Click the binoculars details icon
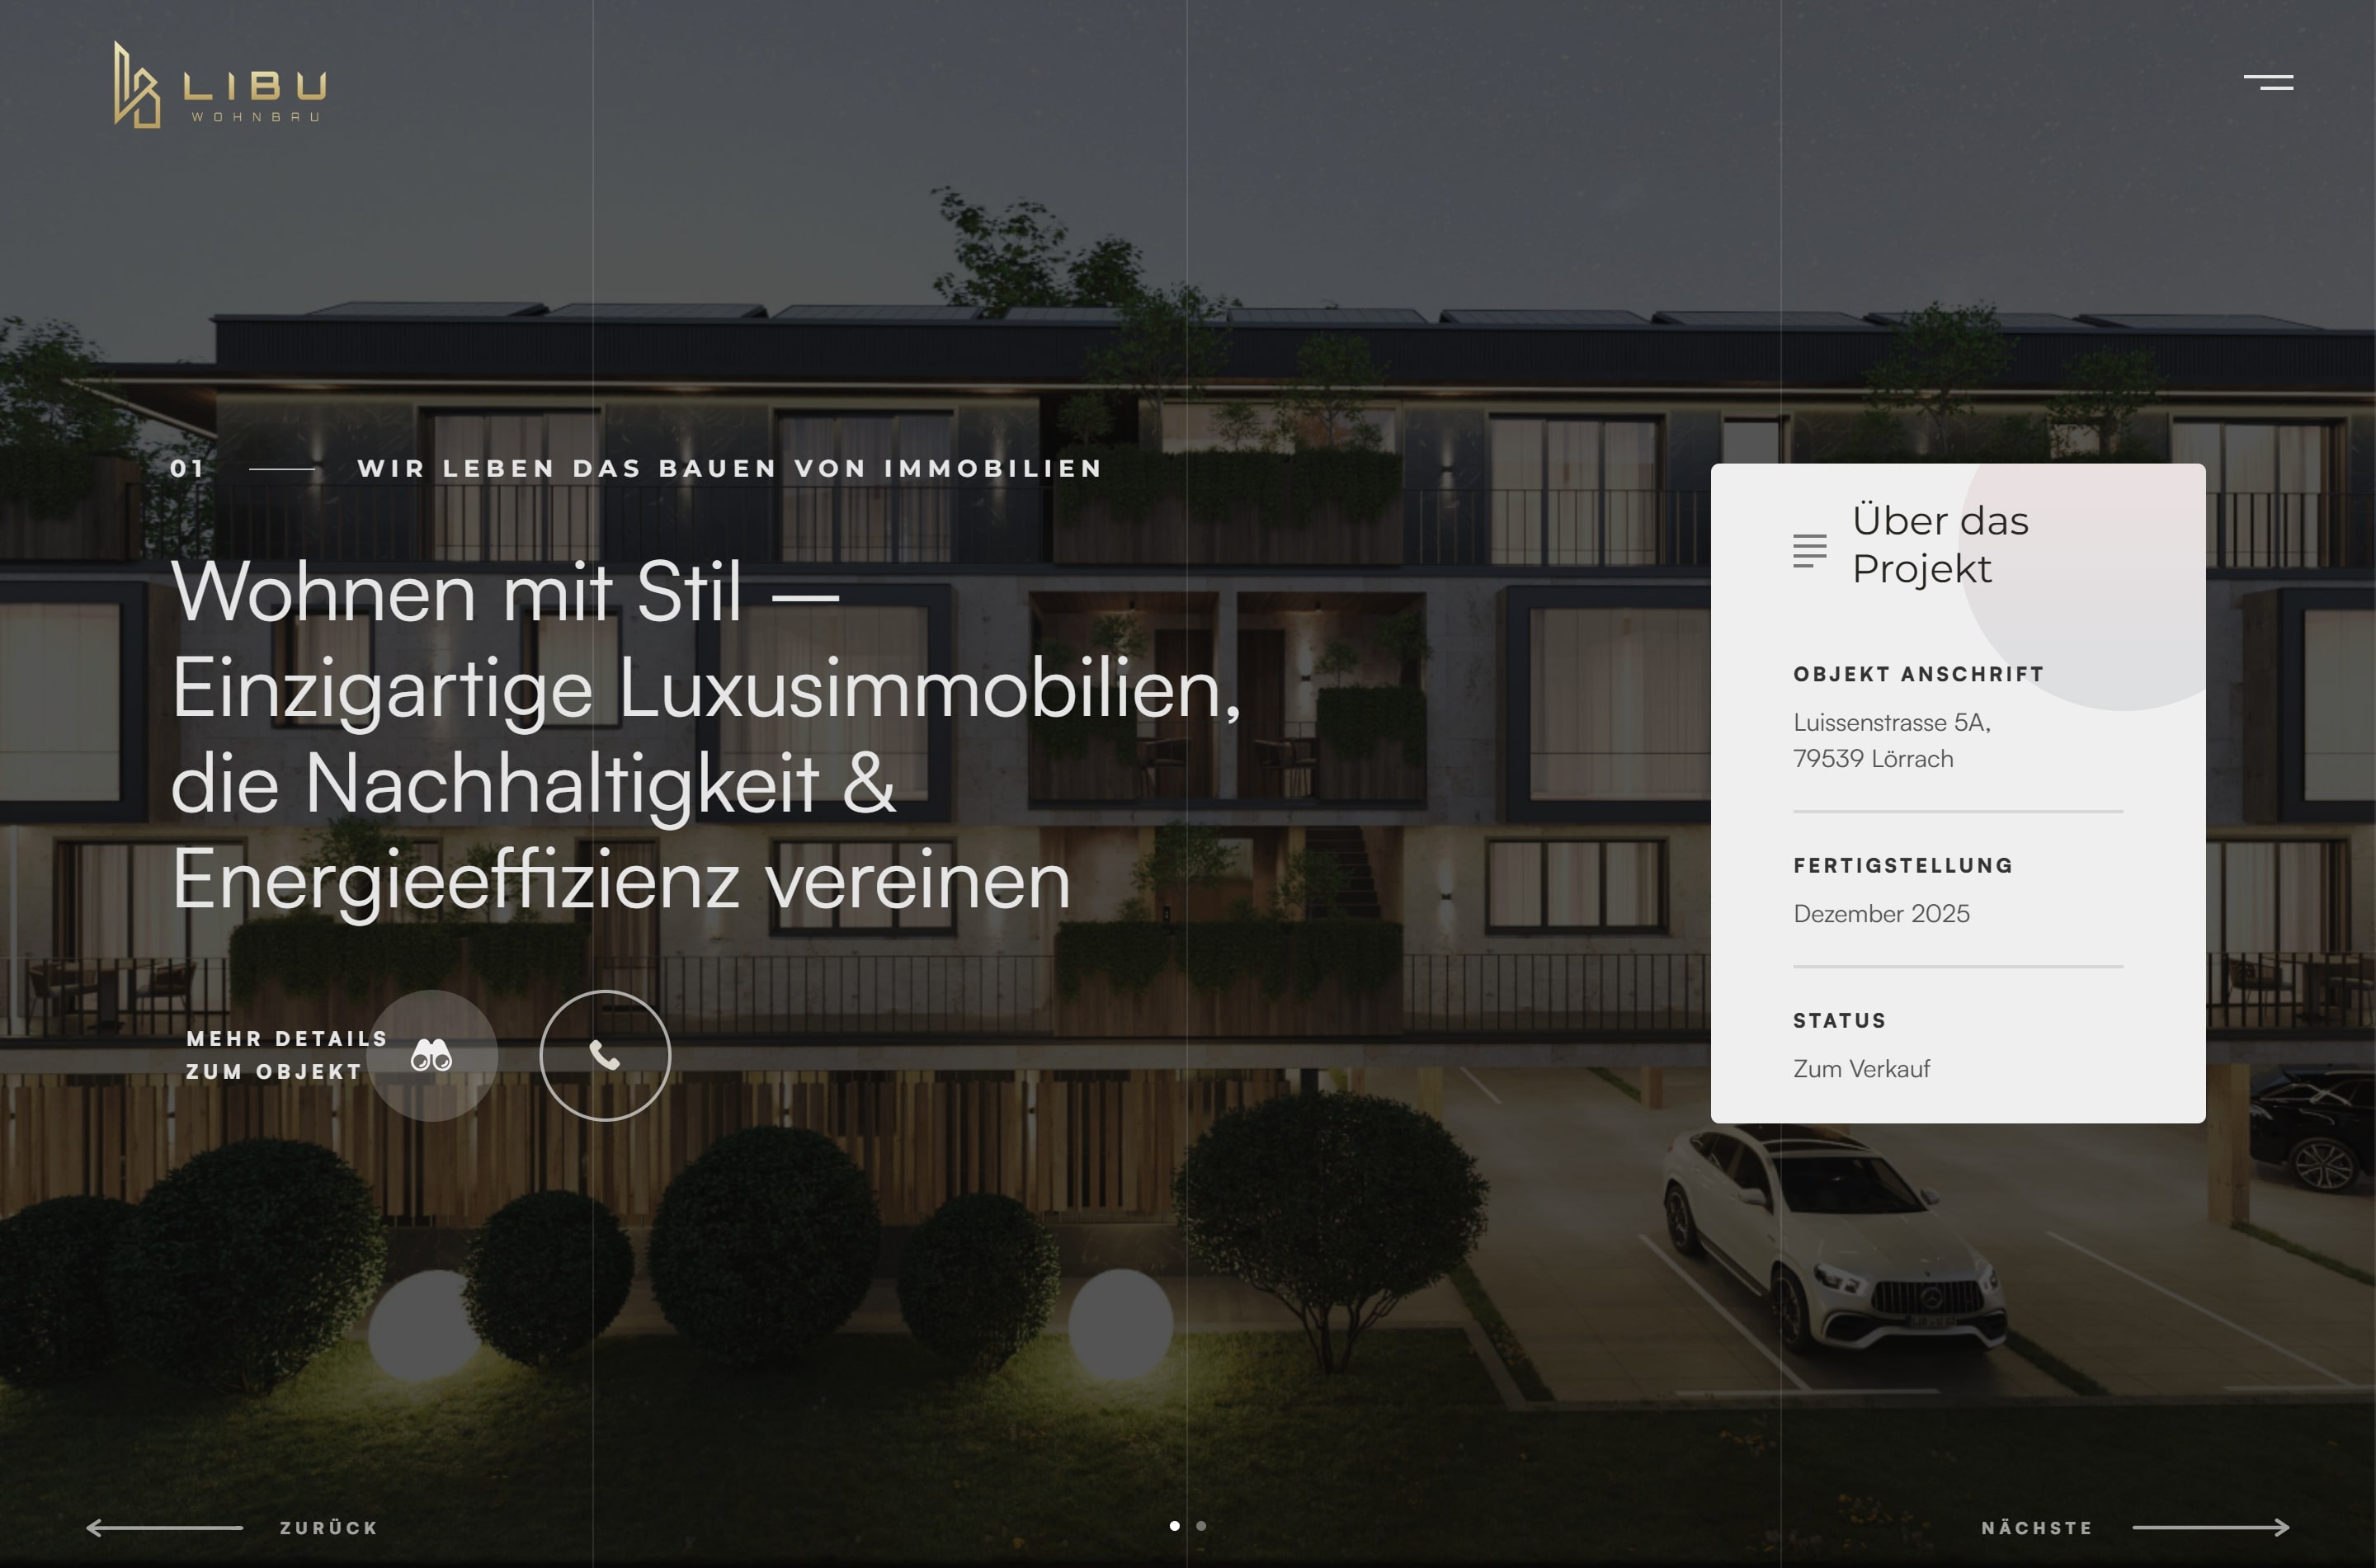Screen dimensions: 2376x1568 [x=432, y=1055]
